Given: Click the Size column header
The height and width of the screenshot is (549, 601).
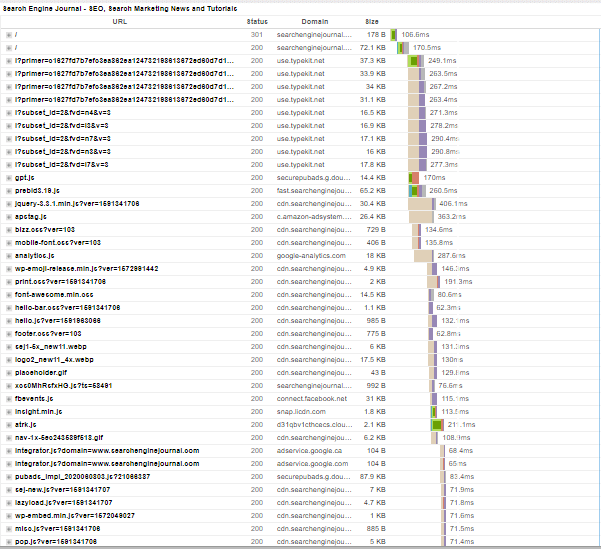Looking at the screenshot, I should 372,22.
